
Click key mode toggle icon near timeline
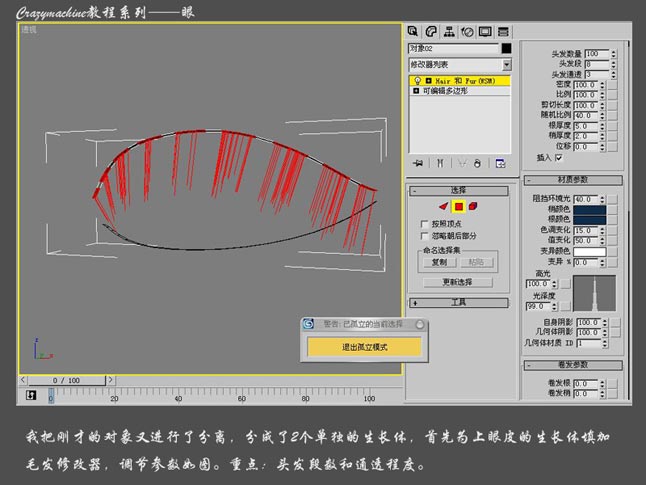coord(31,395)
